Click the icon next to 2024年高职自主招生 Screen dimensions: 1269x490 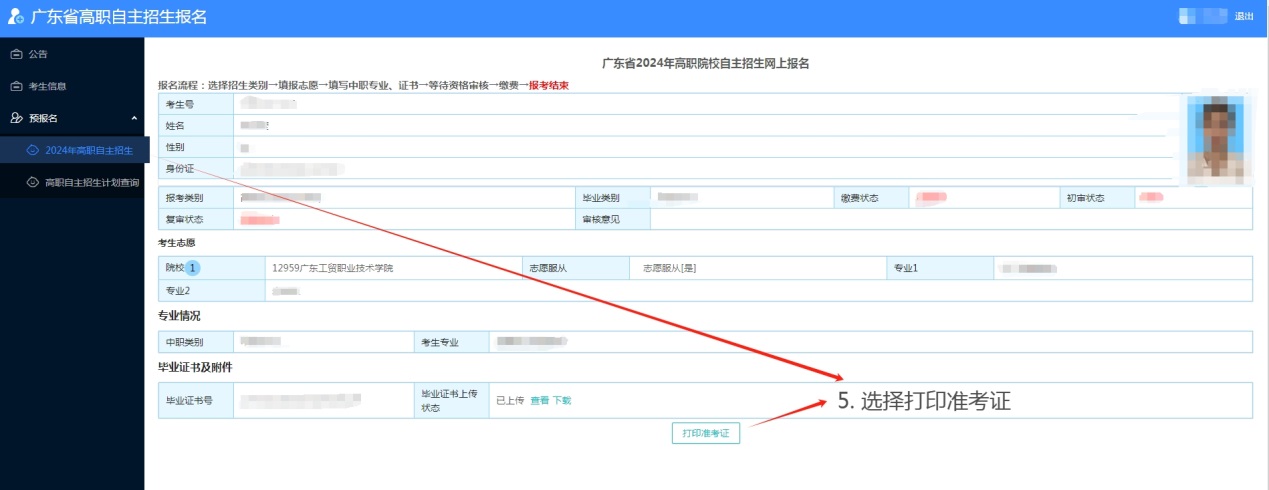tap(32, 150)
